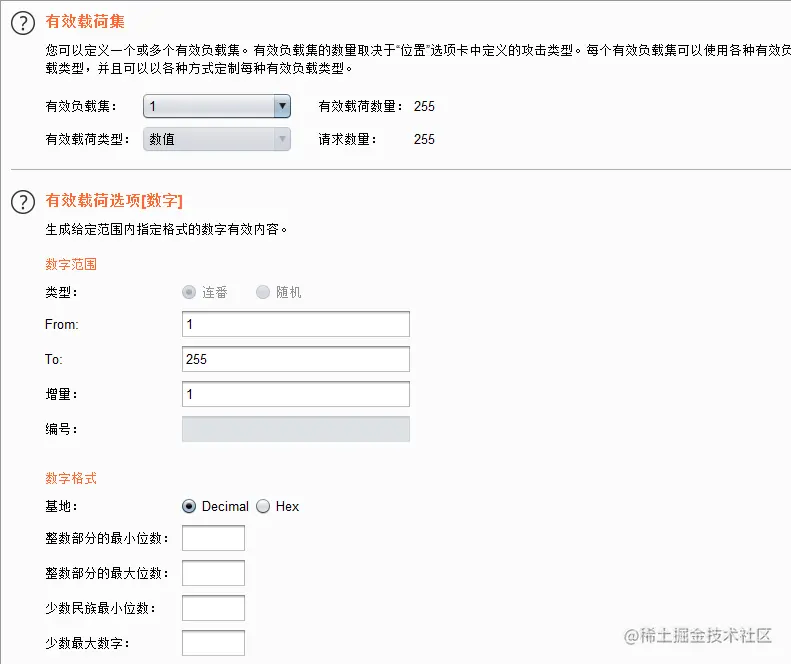The image size is (791, 664).
Task: Click the 有效负载集 label
Action: 81,106
